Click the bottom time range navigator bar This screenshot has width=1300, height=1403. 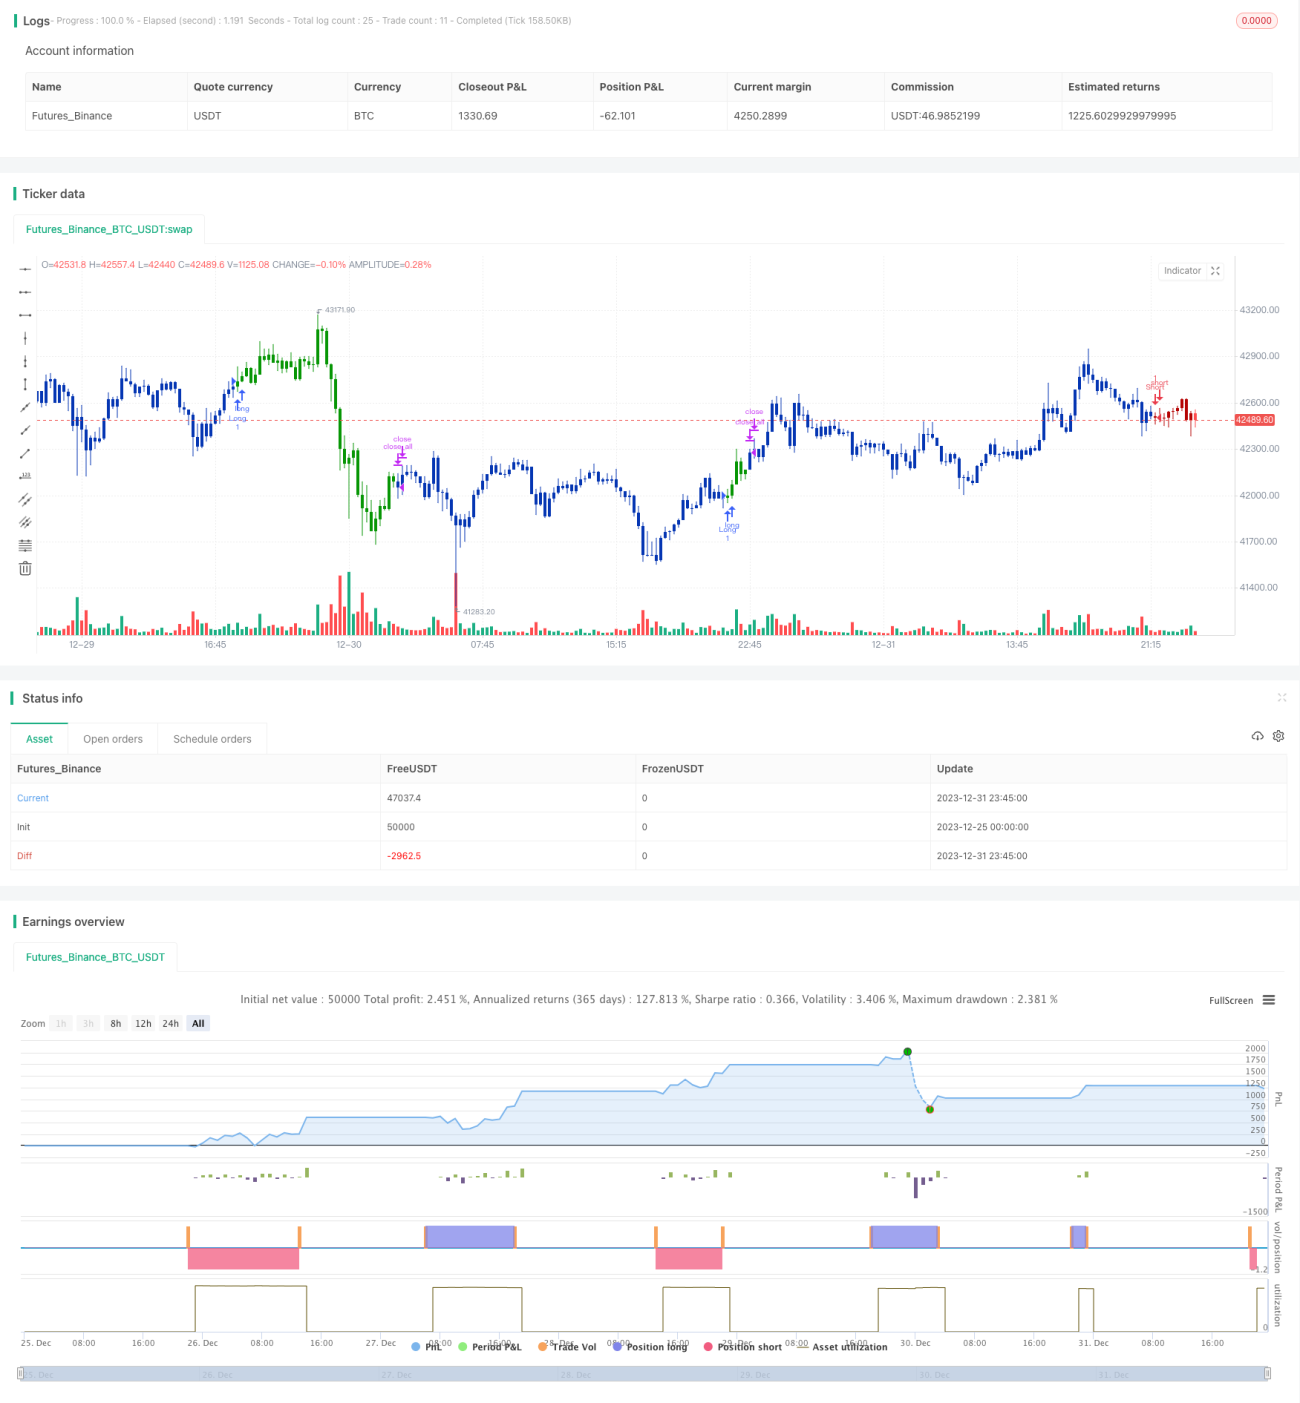[644, 1374]
